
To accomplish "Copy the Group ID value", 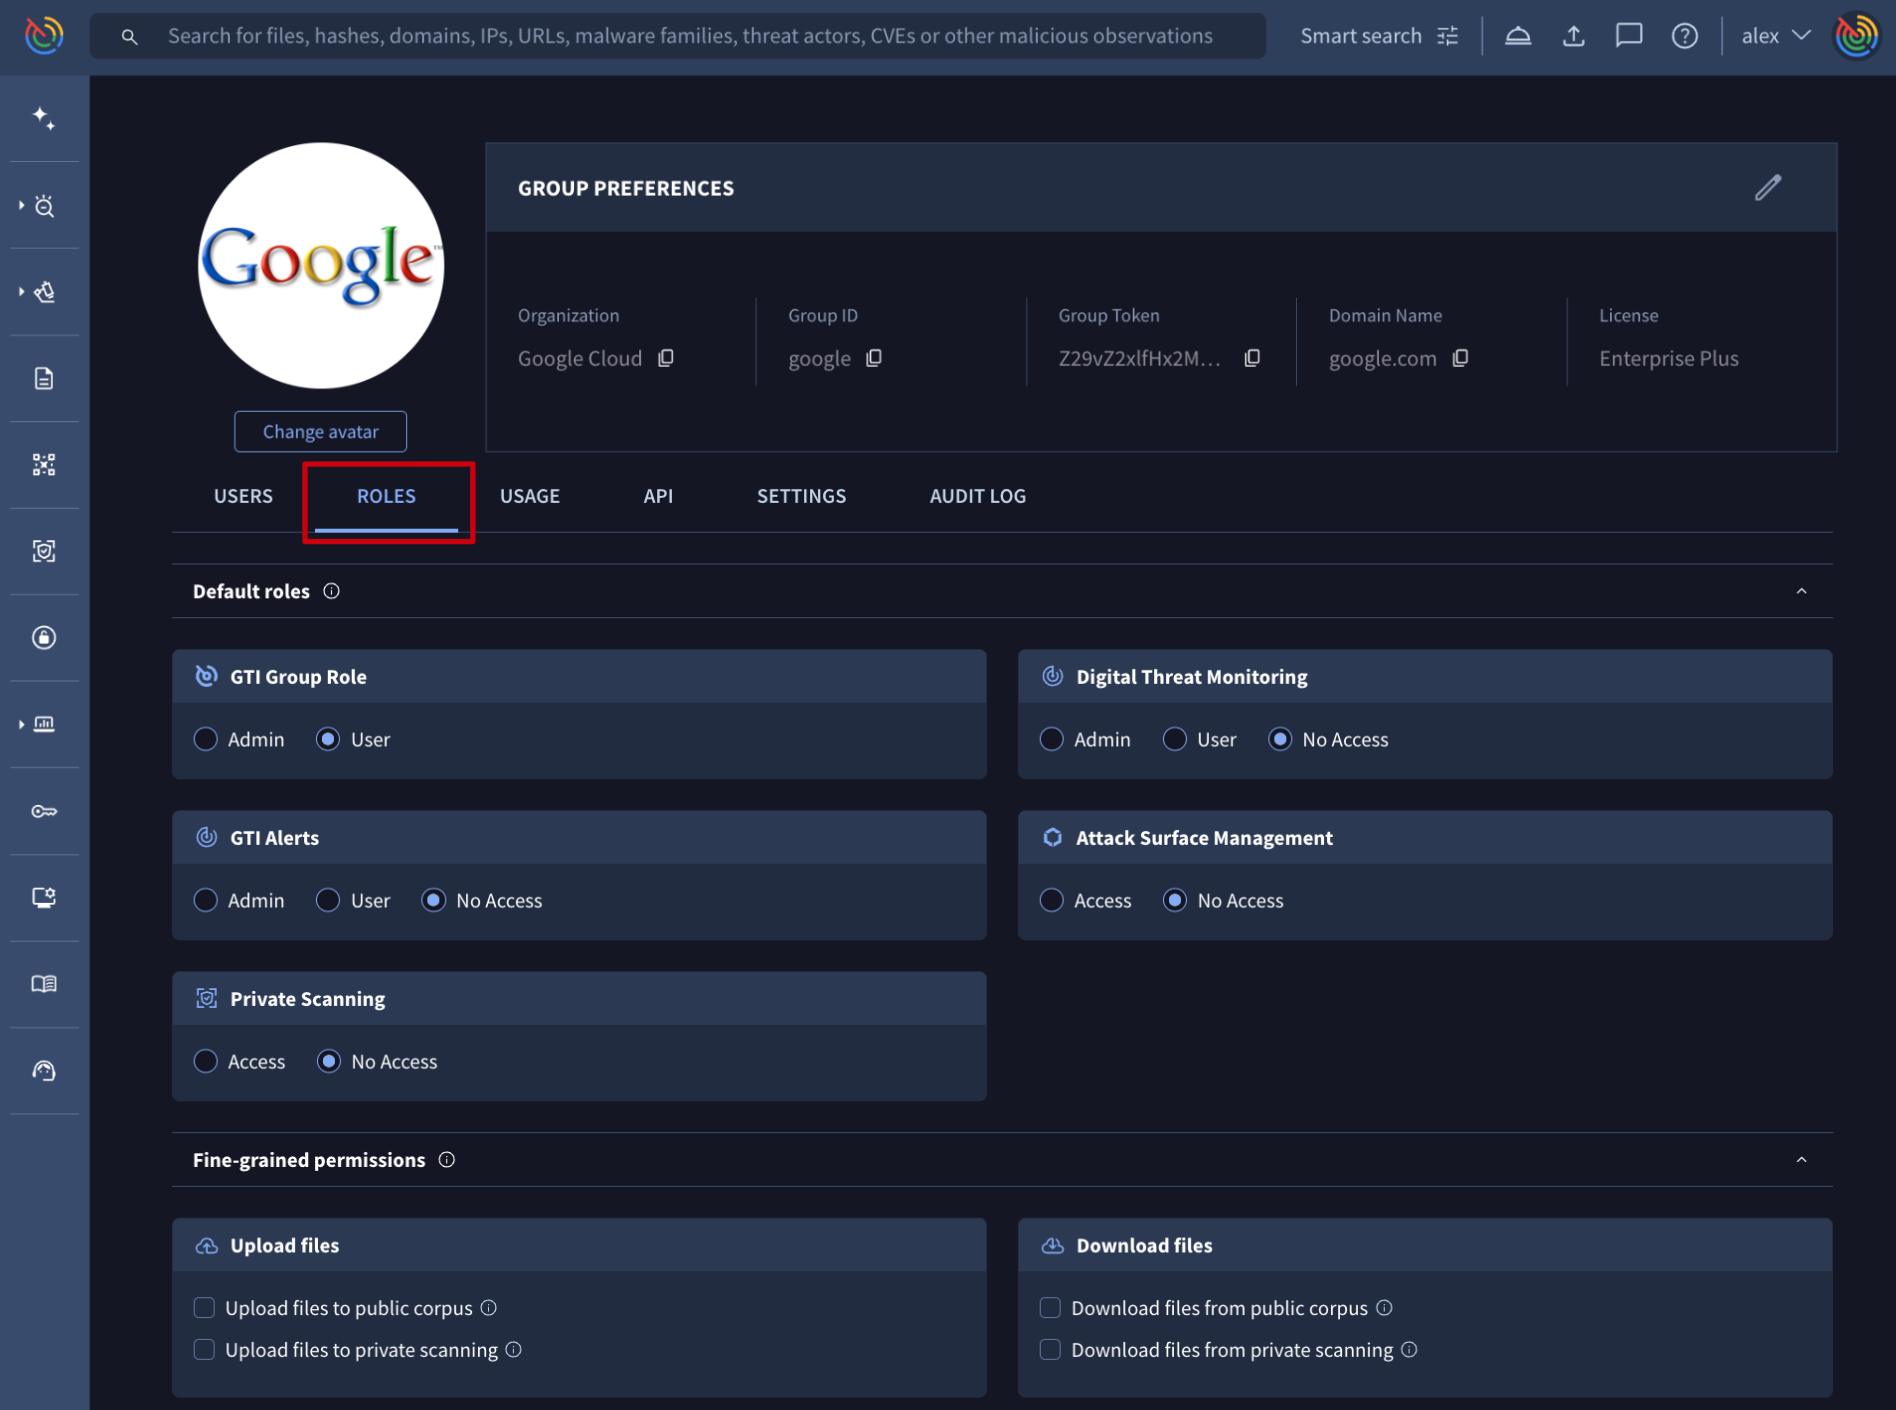I will click(x=874, y=358).
